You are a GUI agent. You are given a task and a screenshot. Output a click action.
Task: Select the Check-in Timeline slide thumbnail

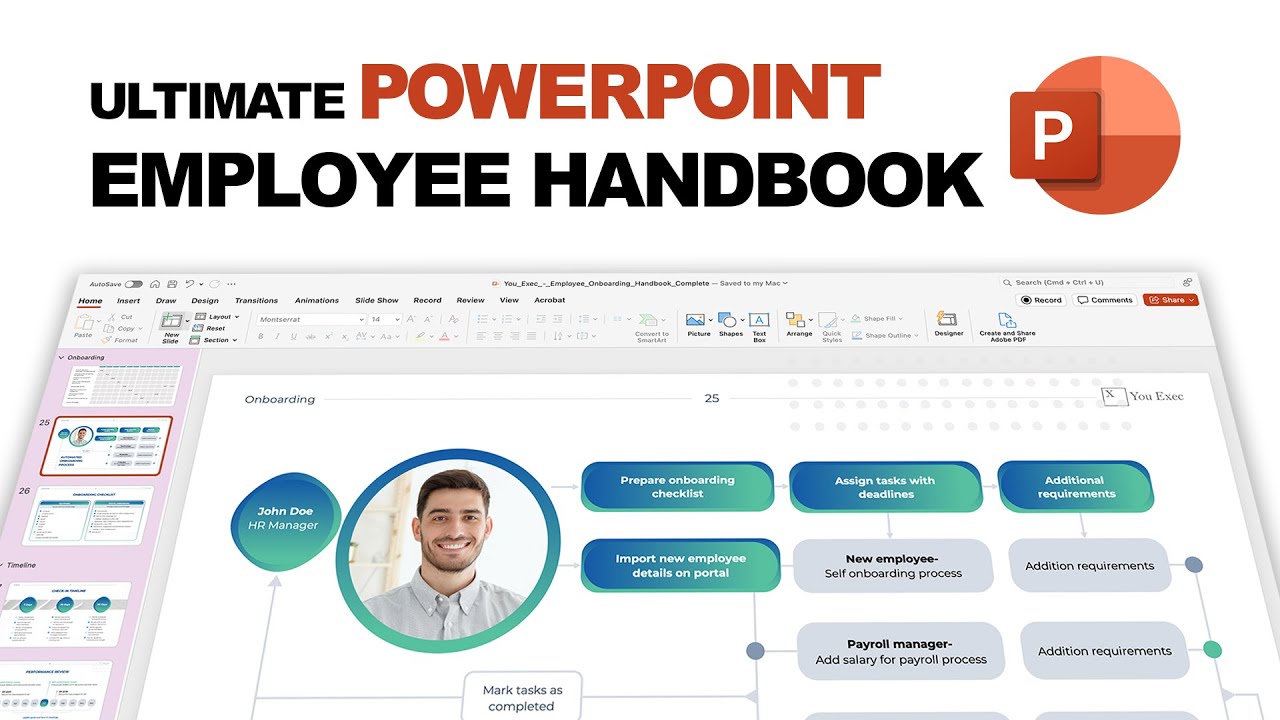pos(67,613)
